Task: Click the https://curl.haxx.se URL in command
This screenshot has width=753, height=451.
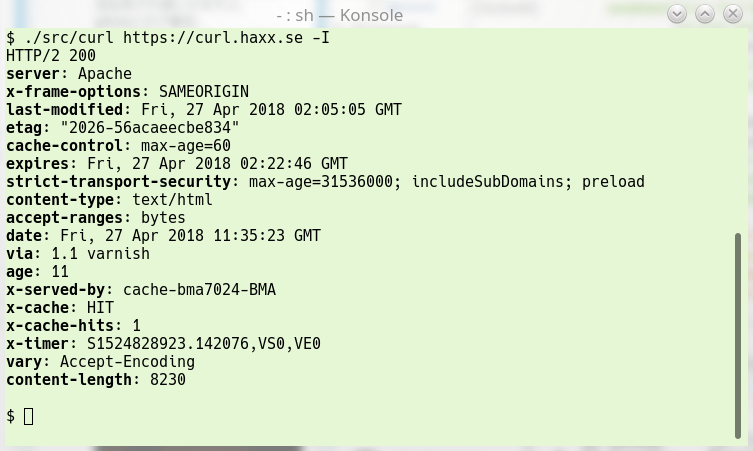Action: (x=213, y=37)
